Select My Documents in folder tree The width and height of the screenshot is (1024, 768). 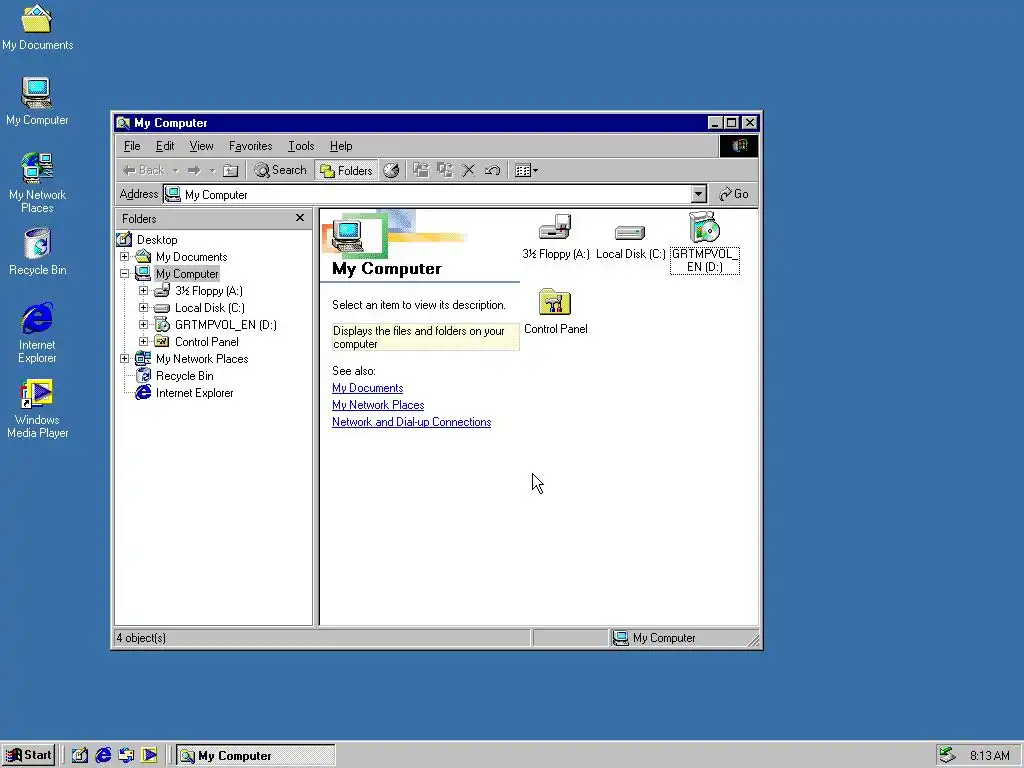pos(191,257)
